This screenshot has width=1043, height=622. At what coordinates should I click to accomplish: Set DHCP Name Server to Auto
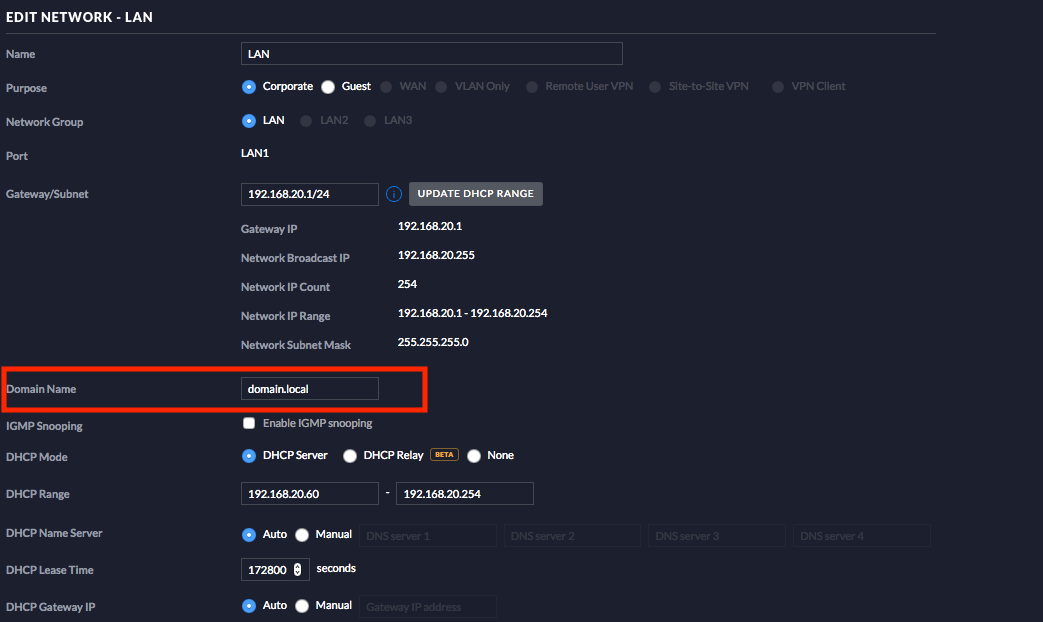(249, 535)
